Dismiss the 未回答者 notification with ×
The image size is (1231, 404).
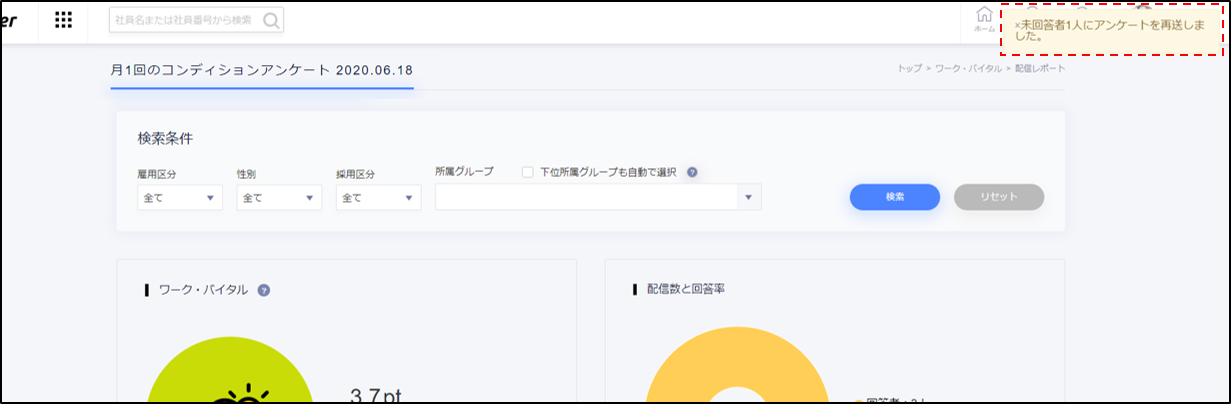(1017, 25)
